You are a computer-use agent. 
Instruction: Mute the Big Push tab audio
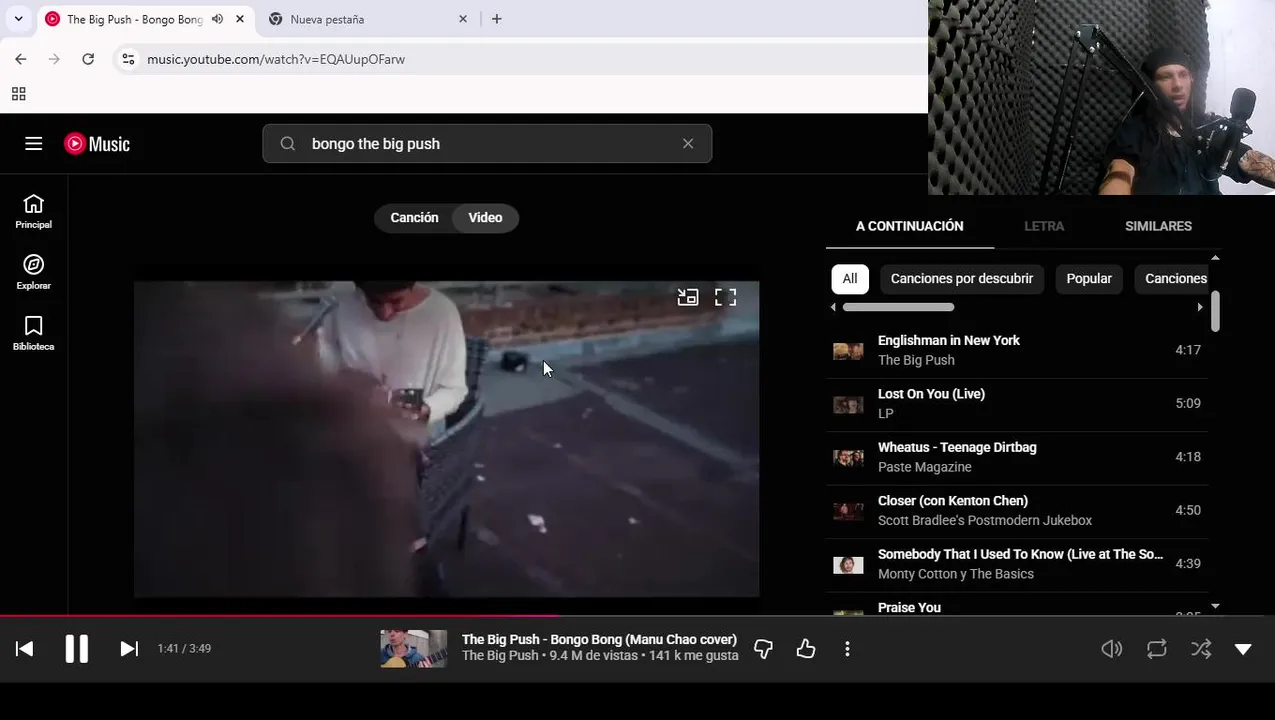coord(217,19)
